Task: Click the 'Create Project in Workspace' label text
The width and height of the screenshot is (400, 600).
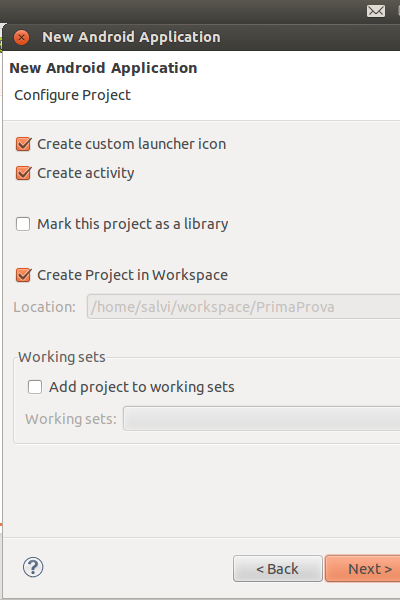Action: (x=132, y=275)
